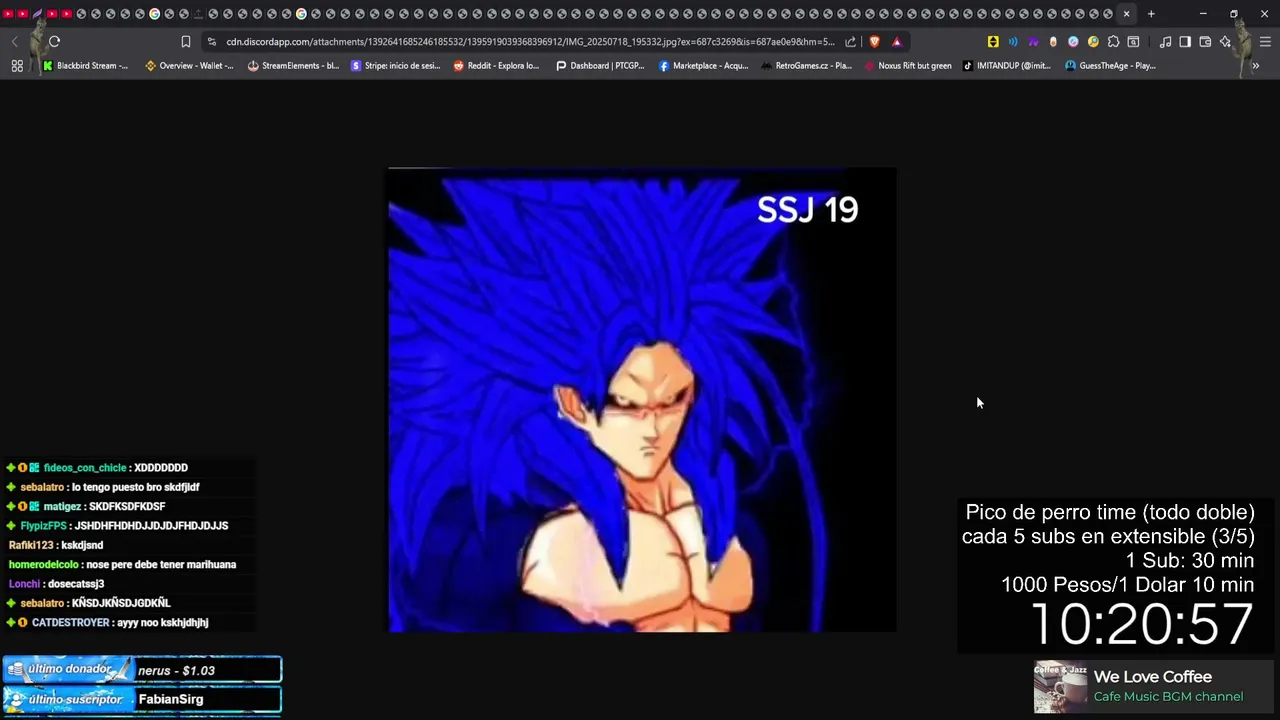Image resolution: width=1280 pixels, height=720 pixels.
Task: Open Overview - Wallet bookmark
Action: point(190,66)
